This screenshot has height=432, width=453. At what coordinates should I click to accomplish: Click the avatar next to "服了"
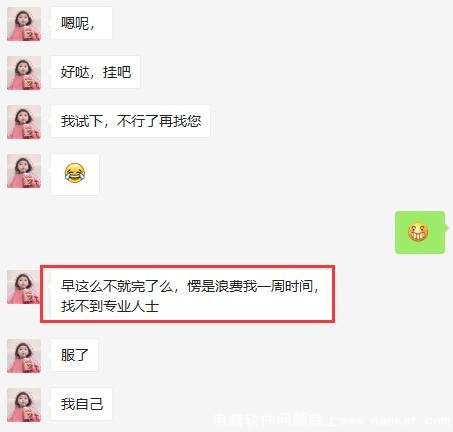click(24, 356)
